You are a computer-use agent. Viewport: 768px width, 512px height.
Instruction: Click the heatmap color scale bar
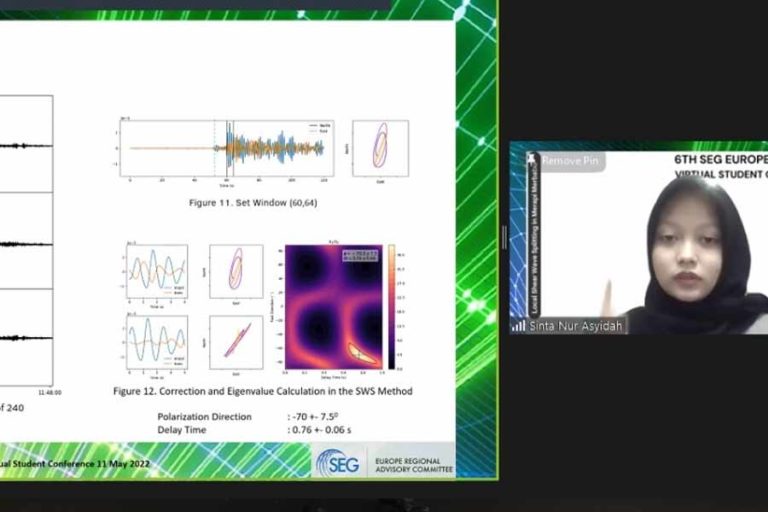click(392, 307)
